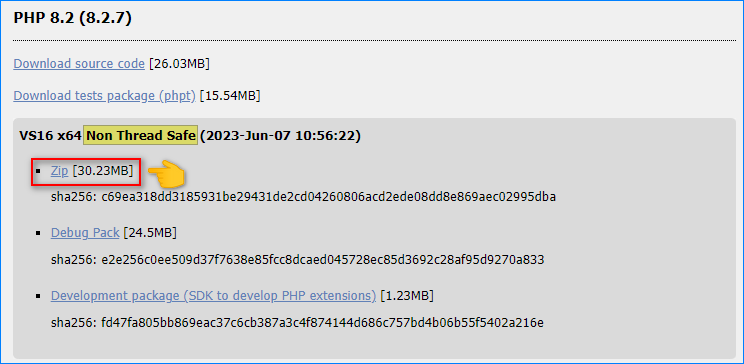744x364 pixels.
Task: Open the Download tests package (phpt) link
Action: 104,96
